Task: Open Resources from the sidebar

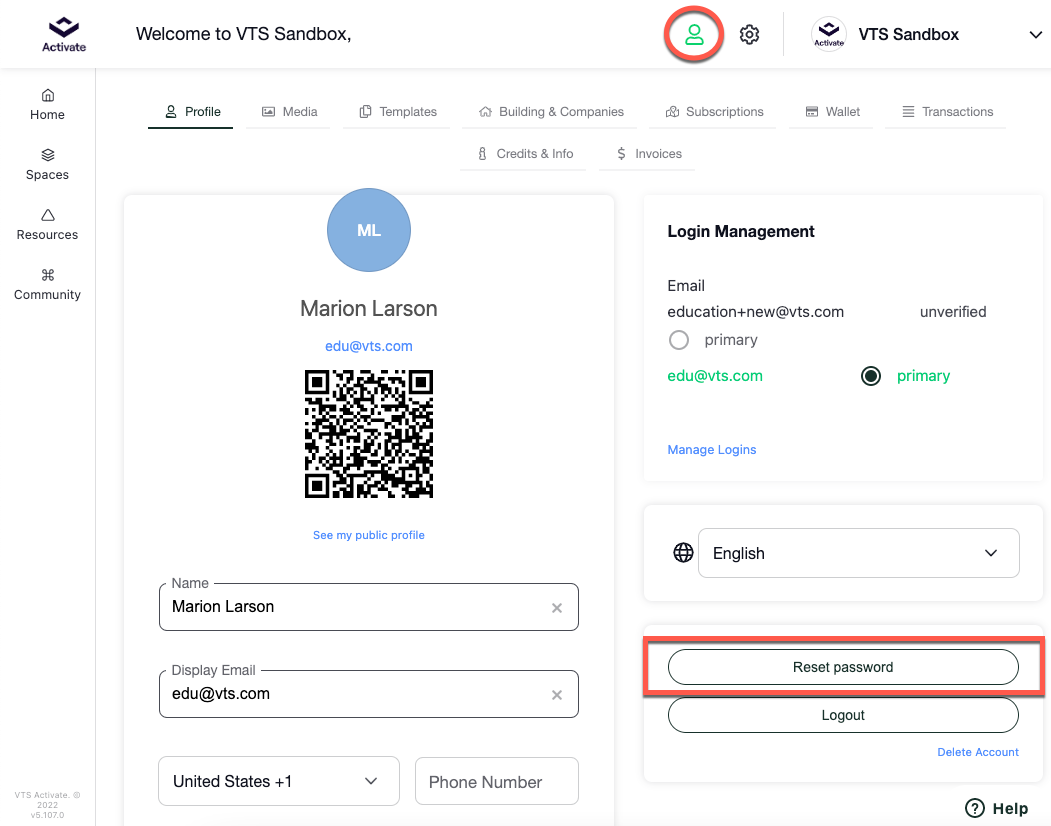Action: pyautogui.click(x=47, y=225)
